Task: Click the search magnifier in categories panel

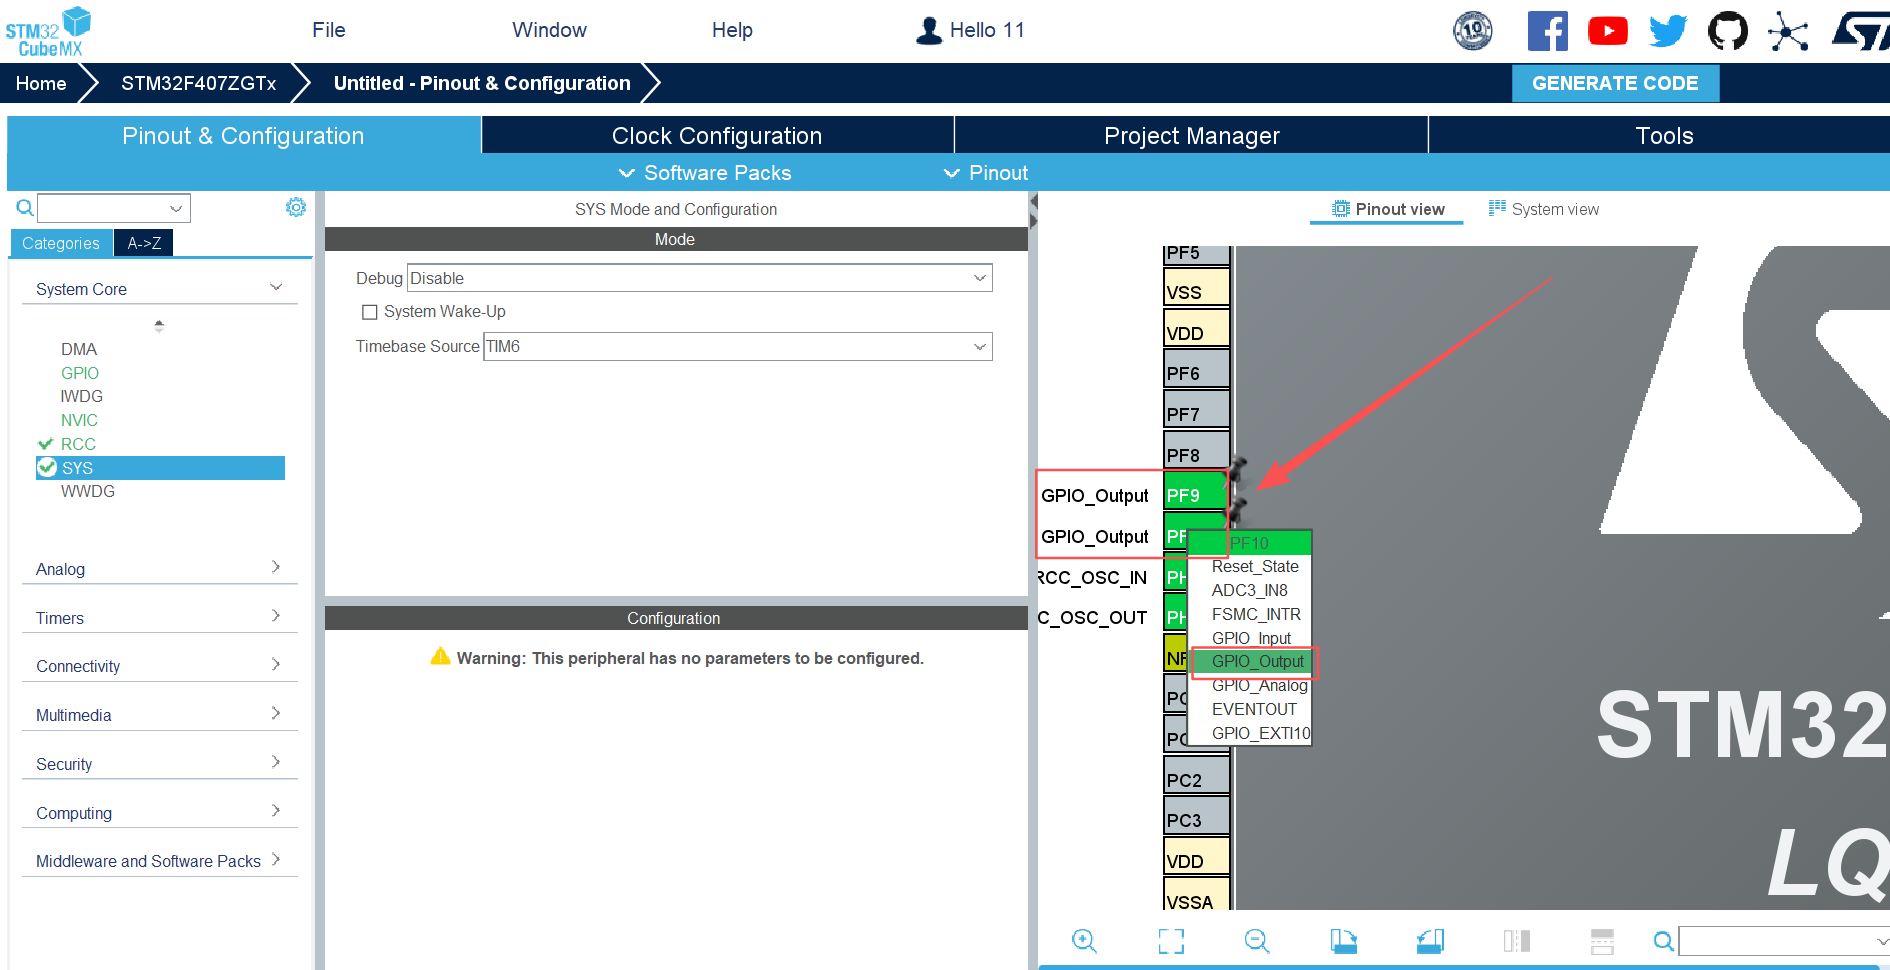Action: click(25, 208)
